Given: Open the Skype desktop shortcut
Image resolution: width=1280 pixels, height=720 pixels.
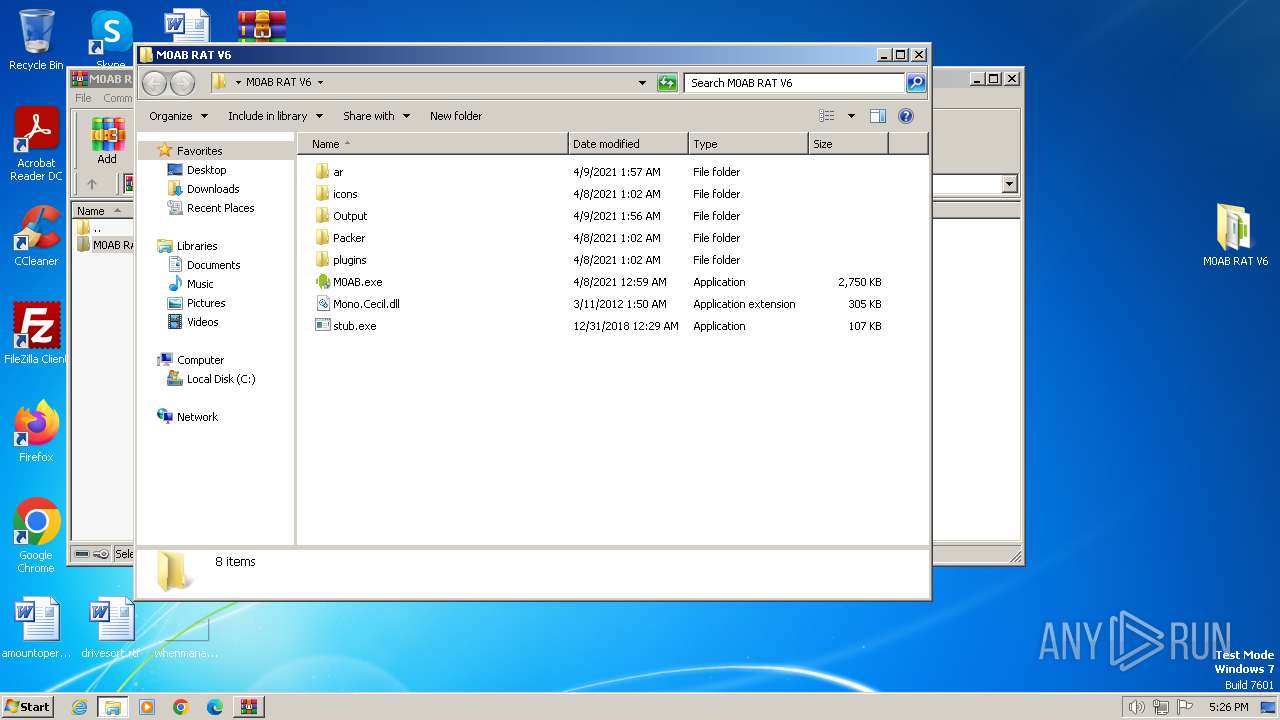Looking at the screenshot, I should click(x=111, y=40).
